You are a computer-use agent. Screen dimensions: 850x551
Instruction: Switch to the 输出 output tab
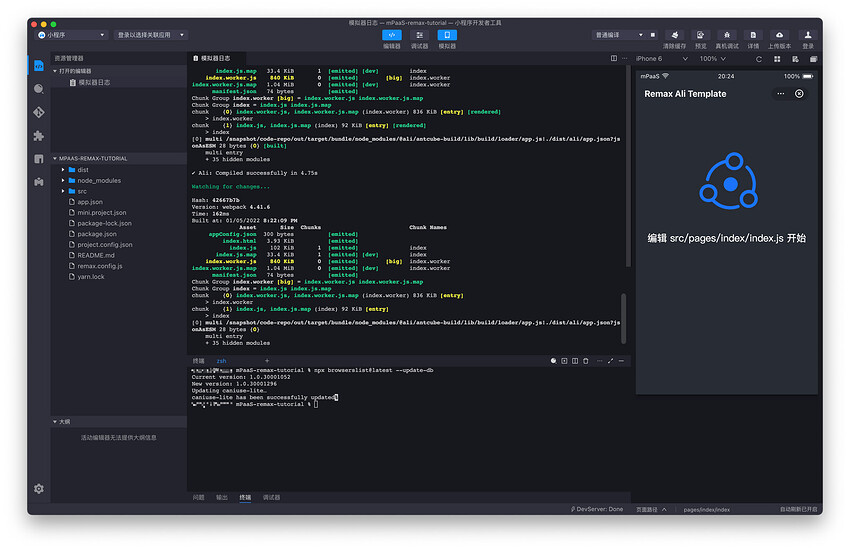[222, 497]
